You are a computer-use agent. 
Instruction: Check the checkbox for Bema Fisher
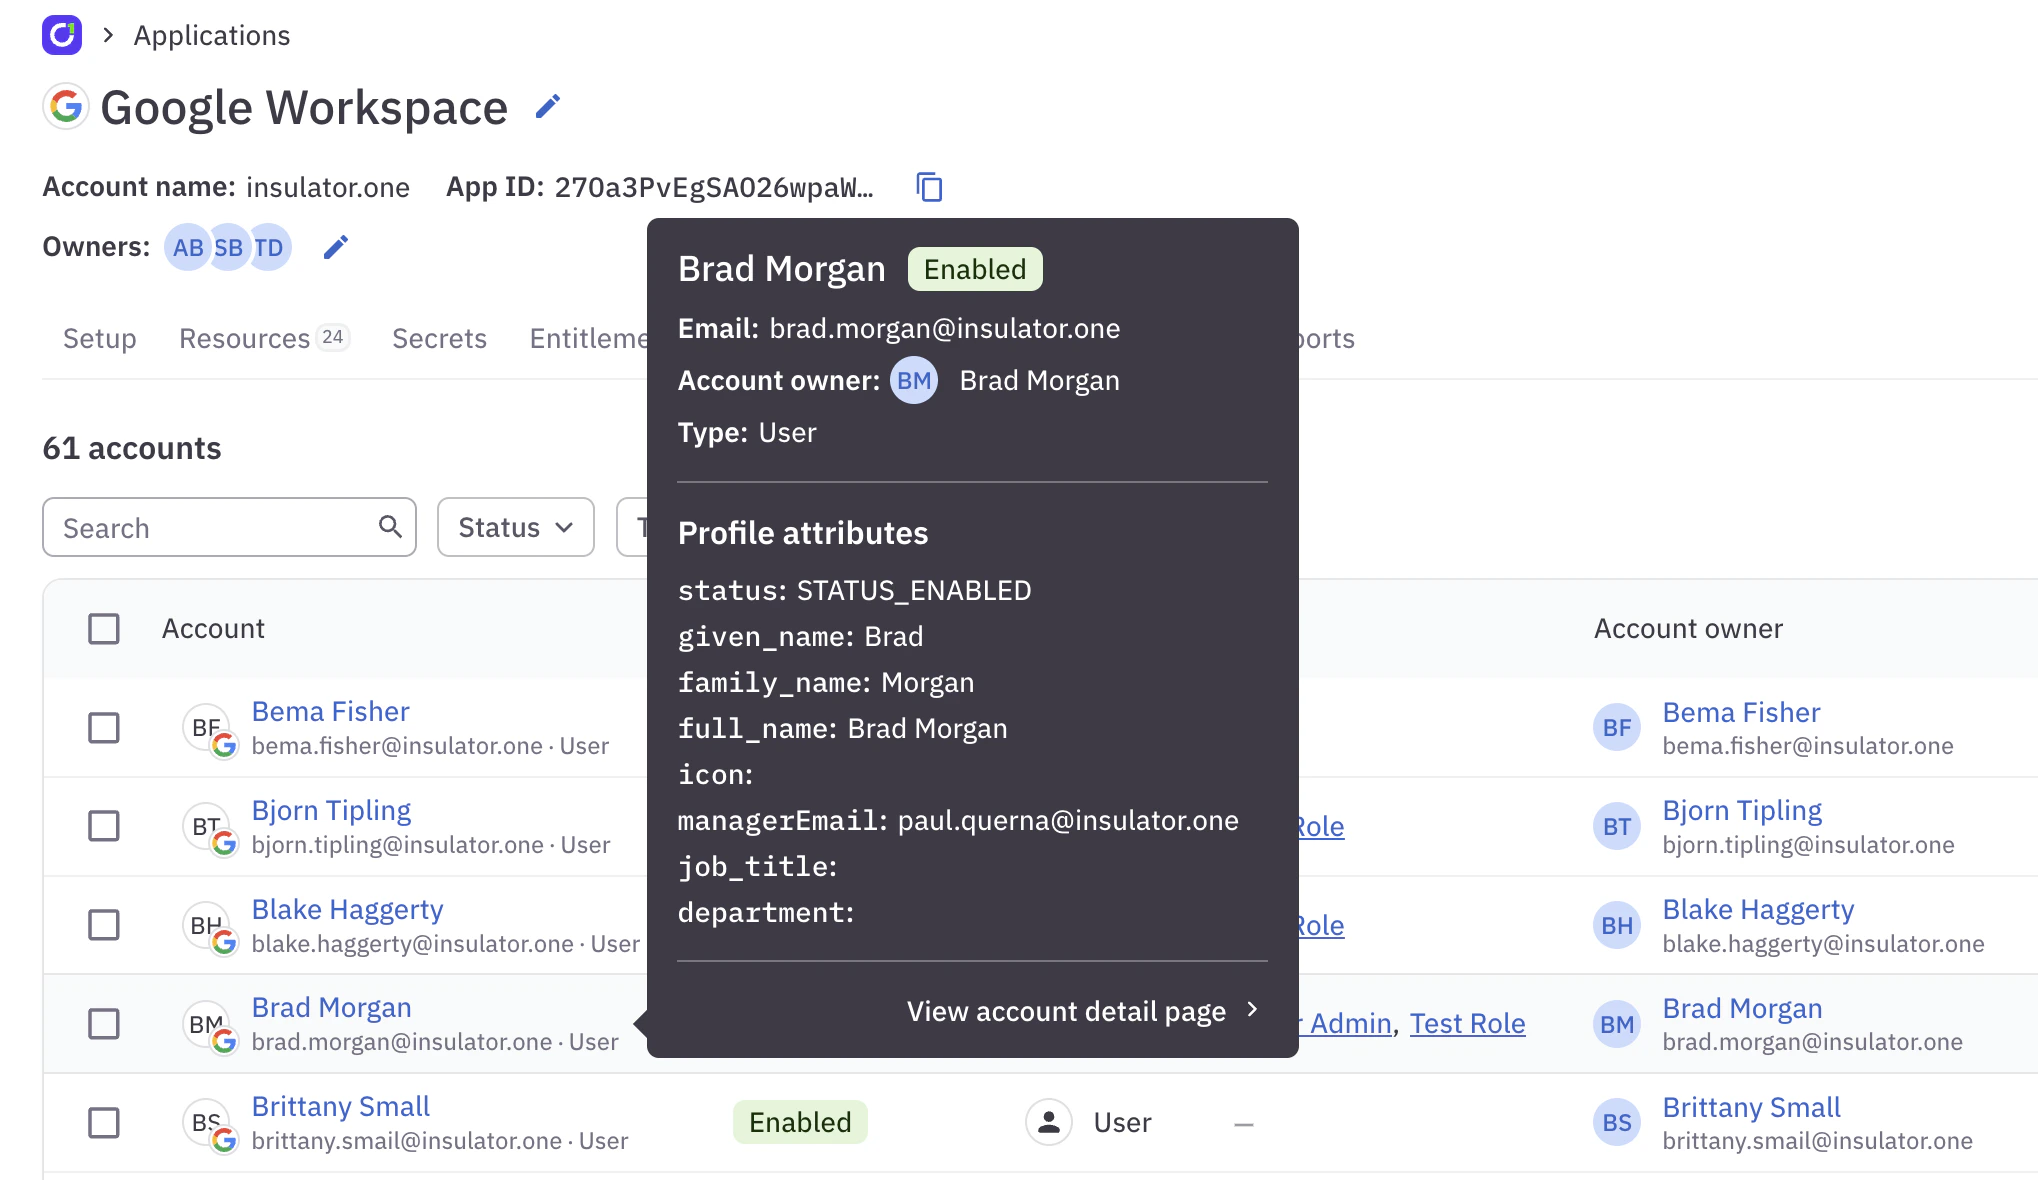[104, 728]
